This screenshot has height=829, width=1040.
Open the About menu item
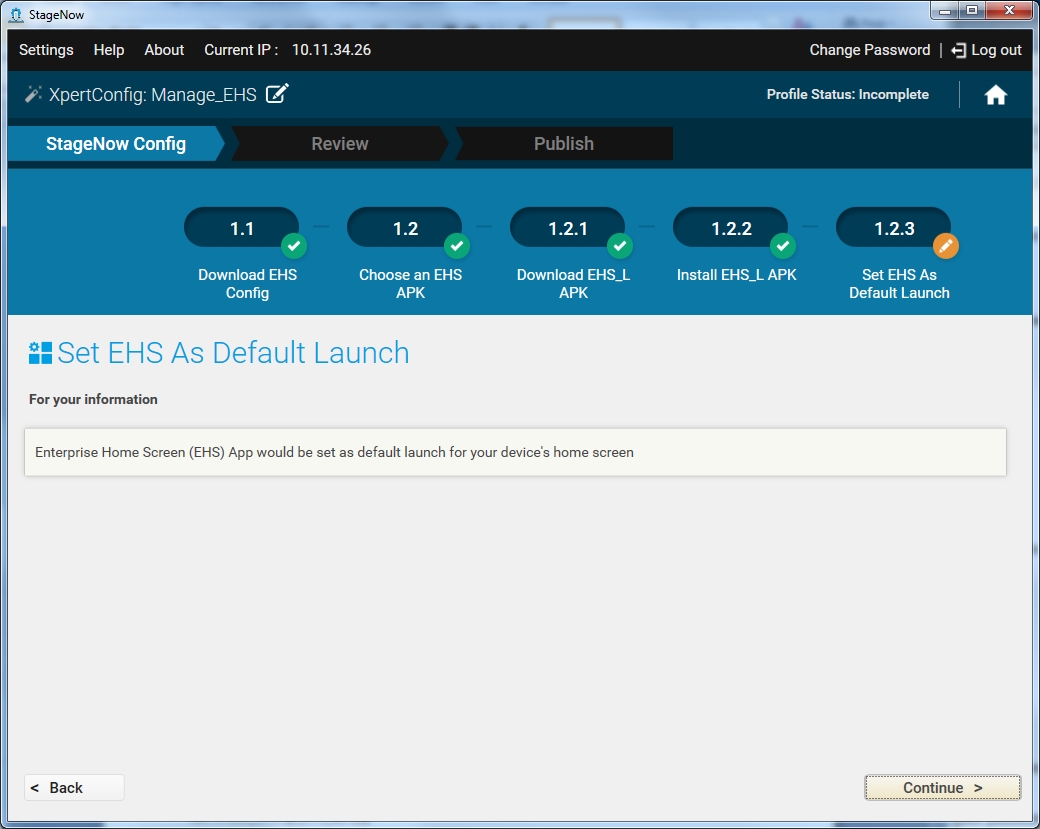164,50
